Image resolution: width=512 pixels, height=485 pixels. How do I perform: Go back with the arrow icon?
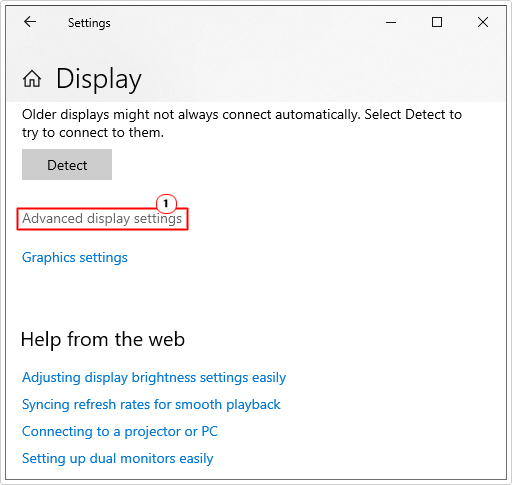coord(30,22)
